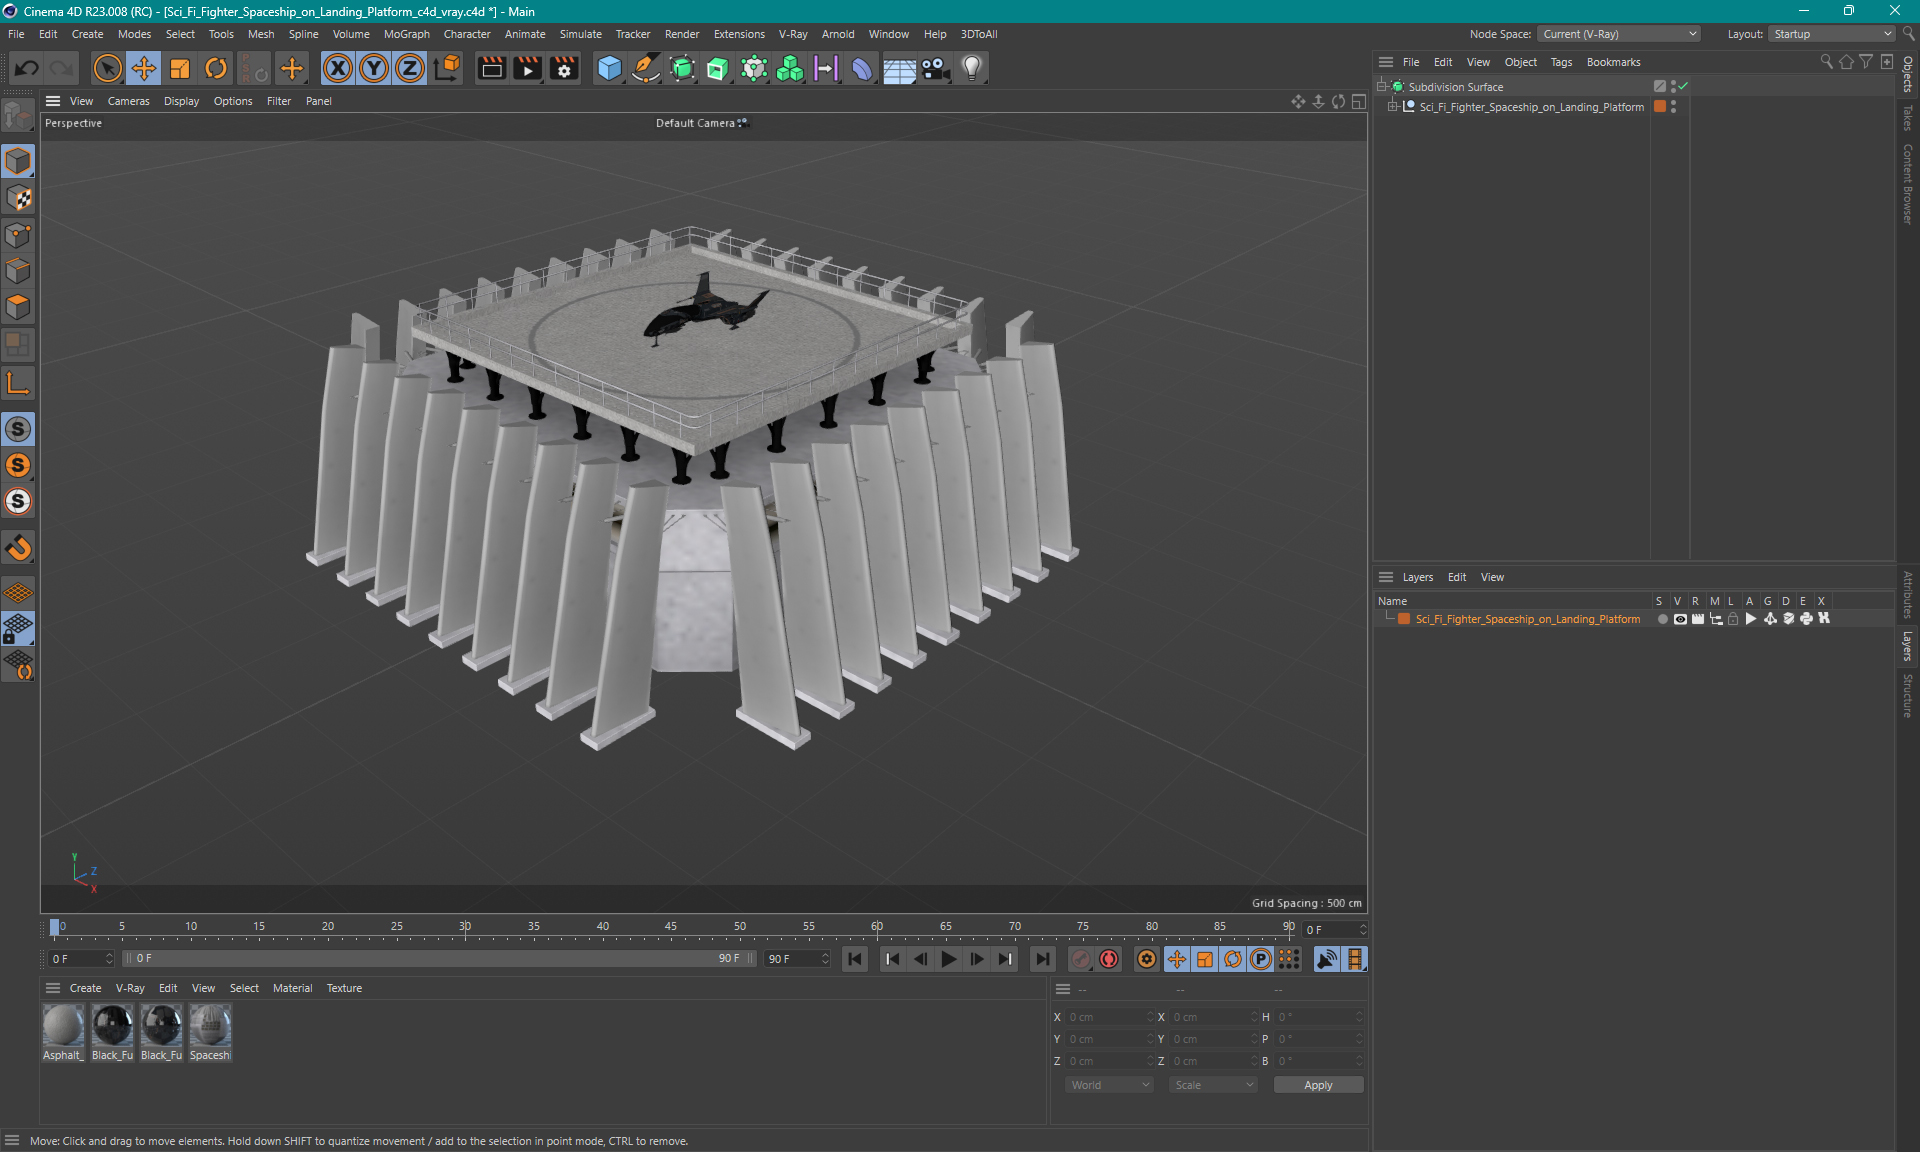Viewport: 1920px width, 1152px height.
Task: Add a Camera object
Action: (x=935, y=68)
